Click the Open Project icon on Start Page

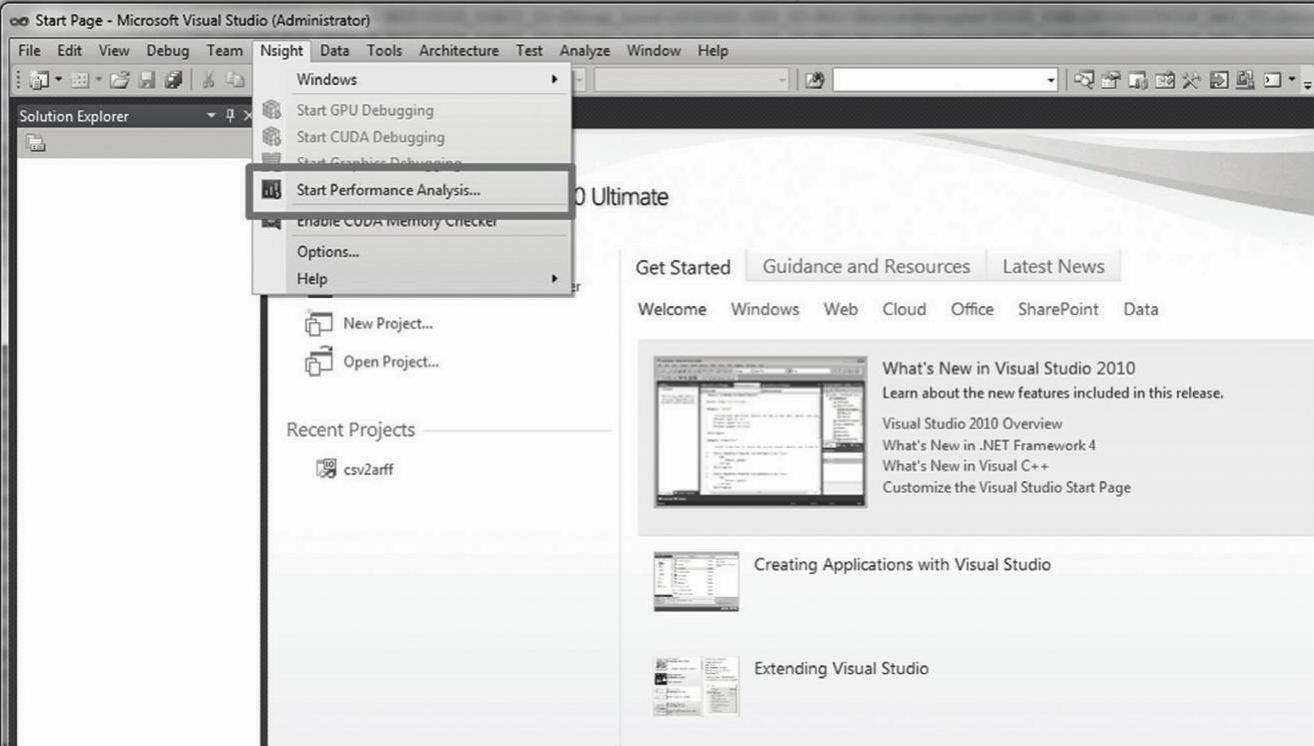click(x=319, y=362)
